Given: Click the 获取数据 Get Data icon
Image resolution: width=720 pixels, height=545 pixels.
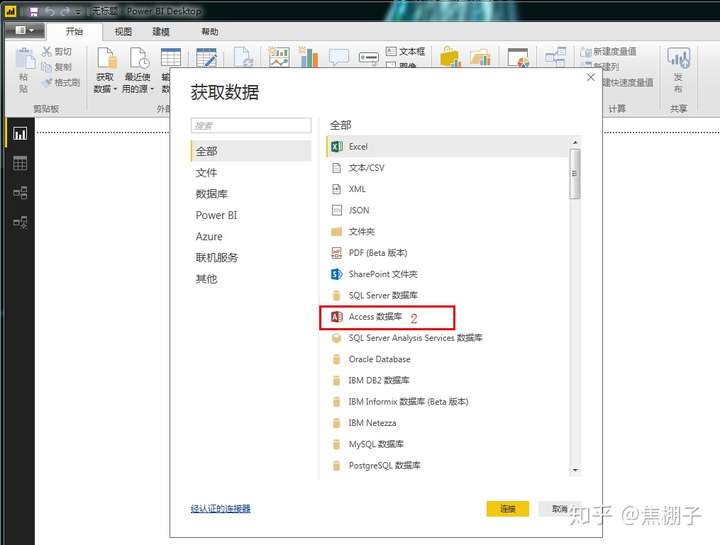Looking at the screenshot, I should (x=107, y=60).
